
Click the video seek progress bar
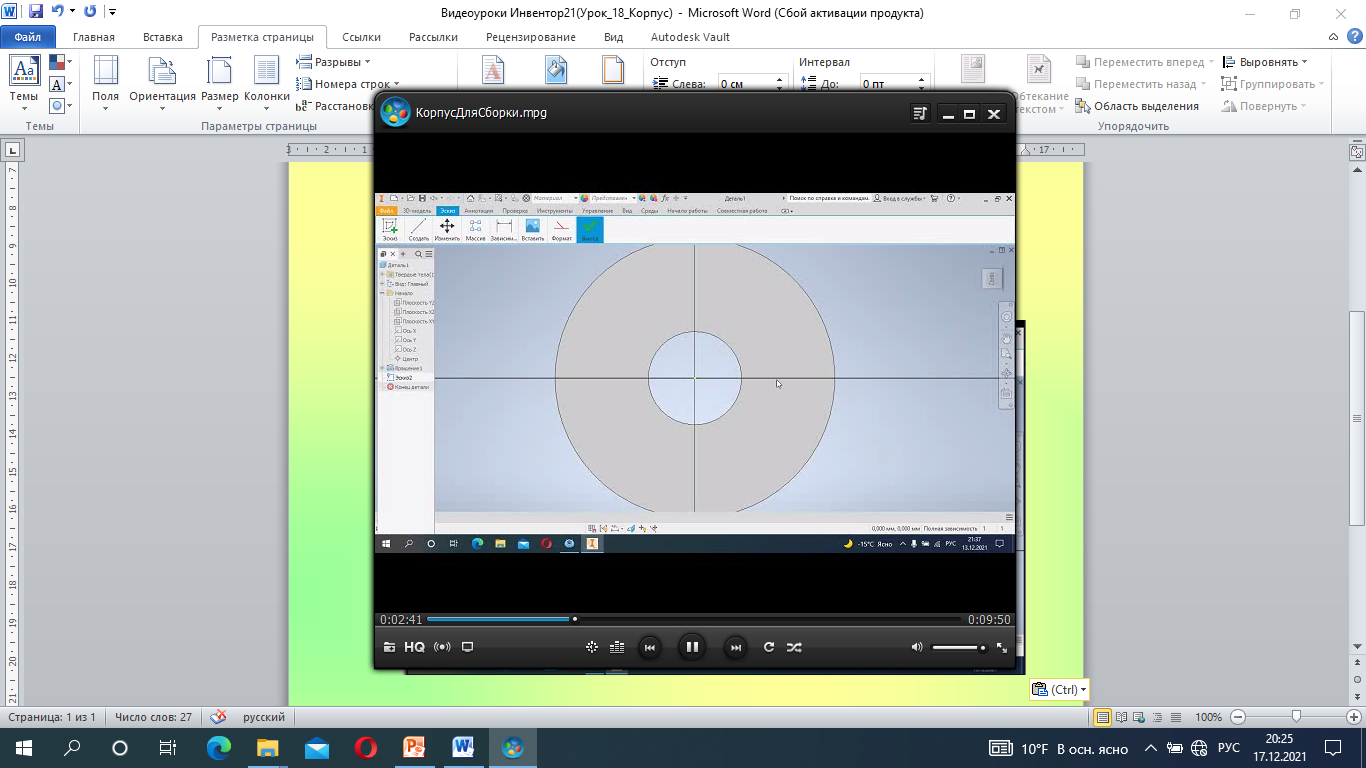[x=694, y=619]
